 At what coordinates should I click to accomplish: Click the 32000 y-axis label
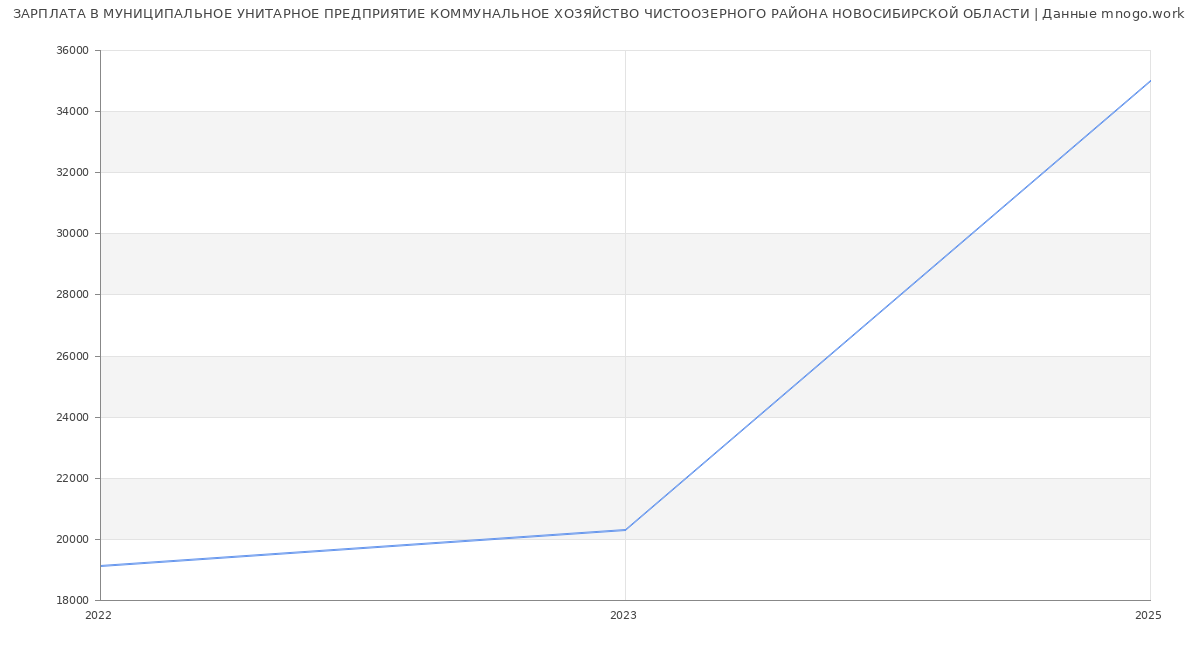pos(72,173)
